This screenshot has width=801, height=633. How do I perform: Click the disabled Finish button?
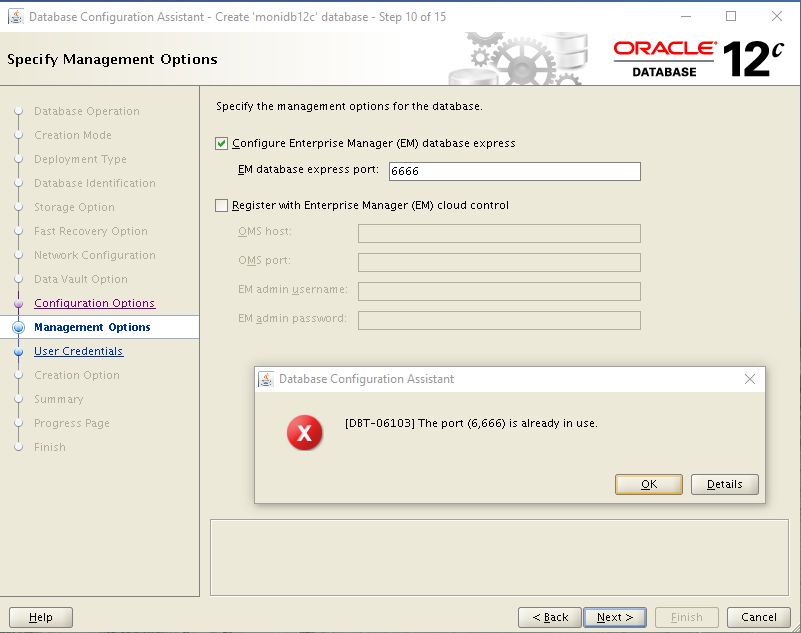point(687,617)
